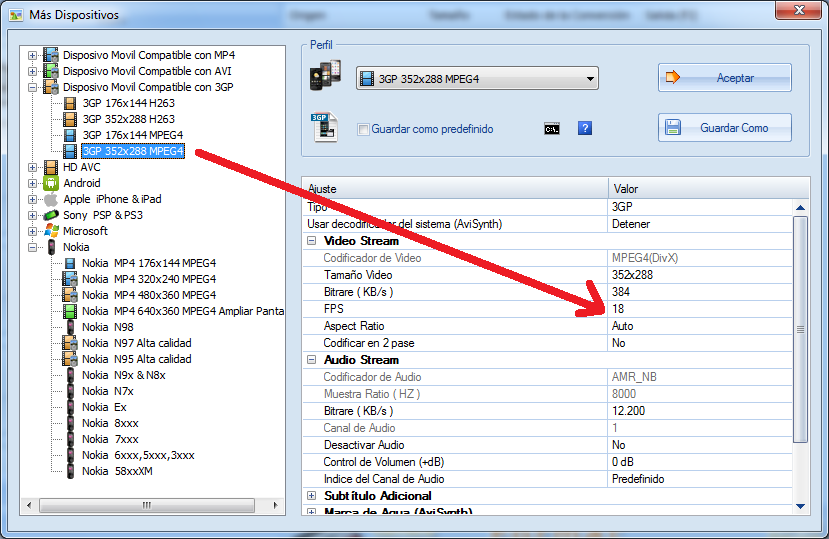Close the Más Dispositivos dialog
This screenshot has height=539, width=829.
tap(798, 10)
